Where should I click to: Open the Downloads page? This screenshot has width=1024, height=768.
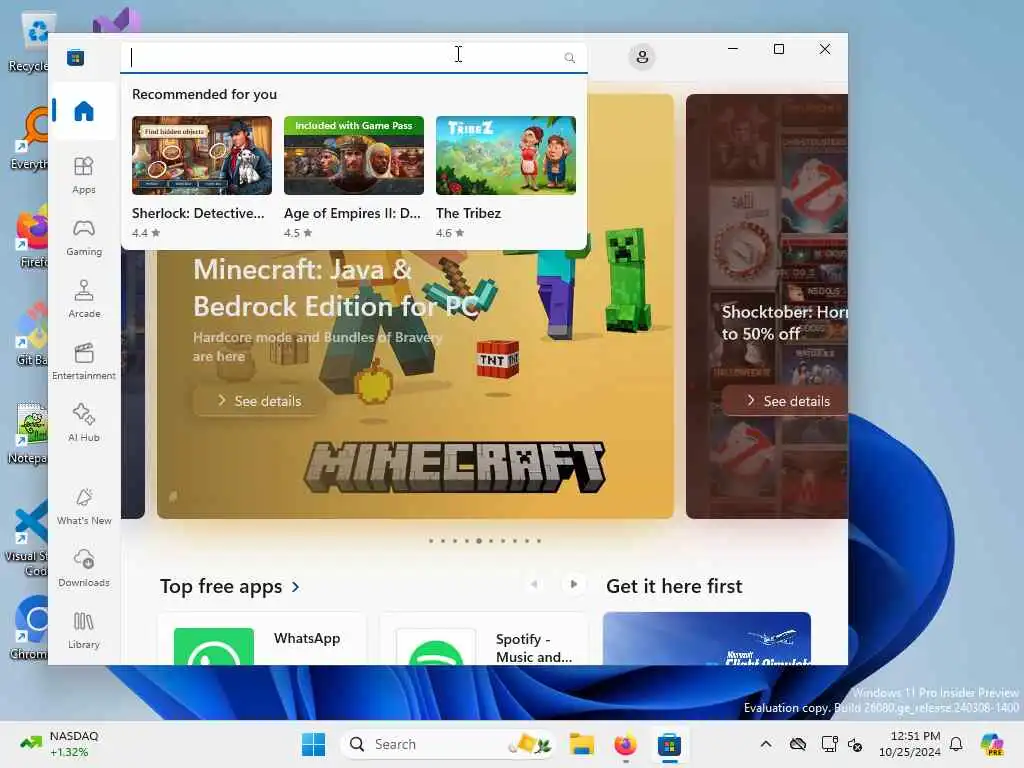pos(84,568)
